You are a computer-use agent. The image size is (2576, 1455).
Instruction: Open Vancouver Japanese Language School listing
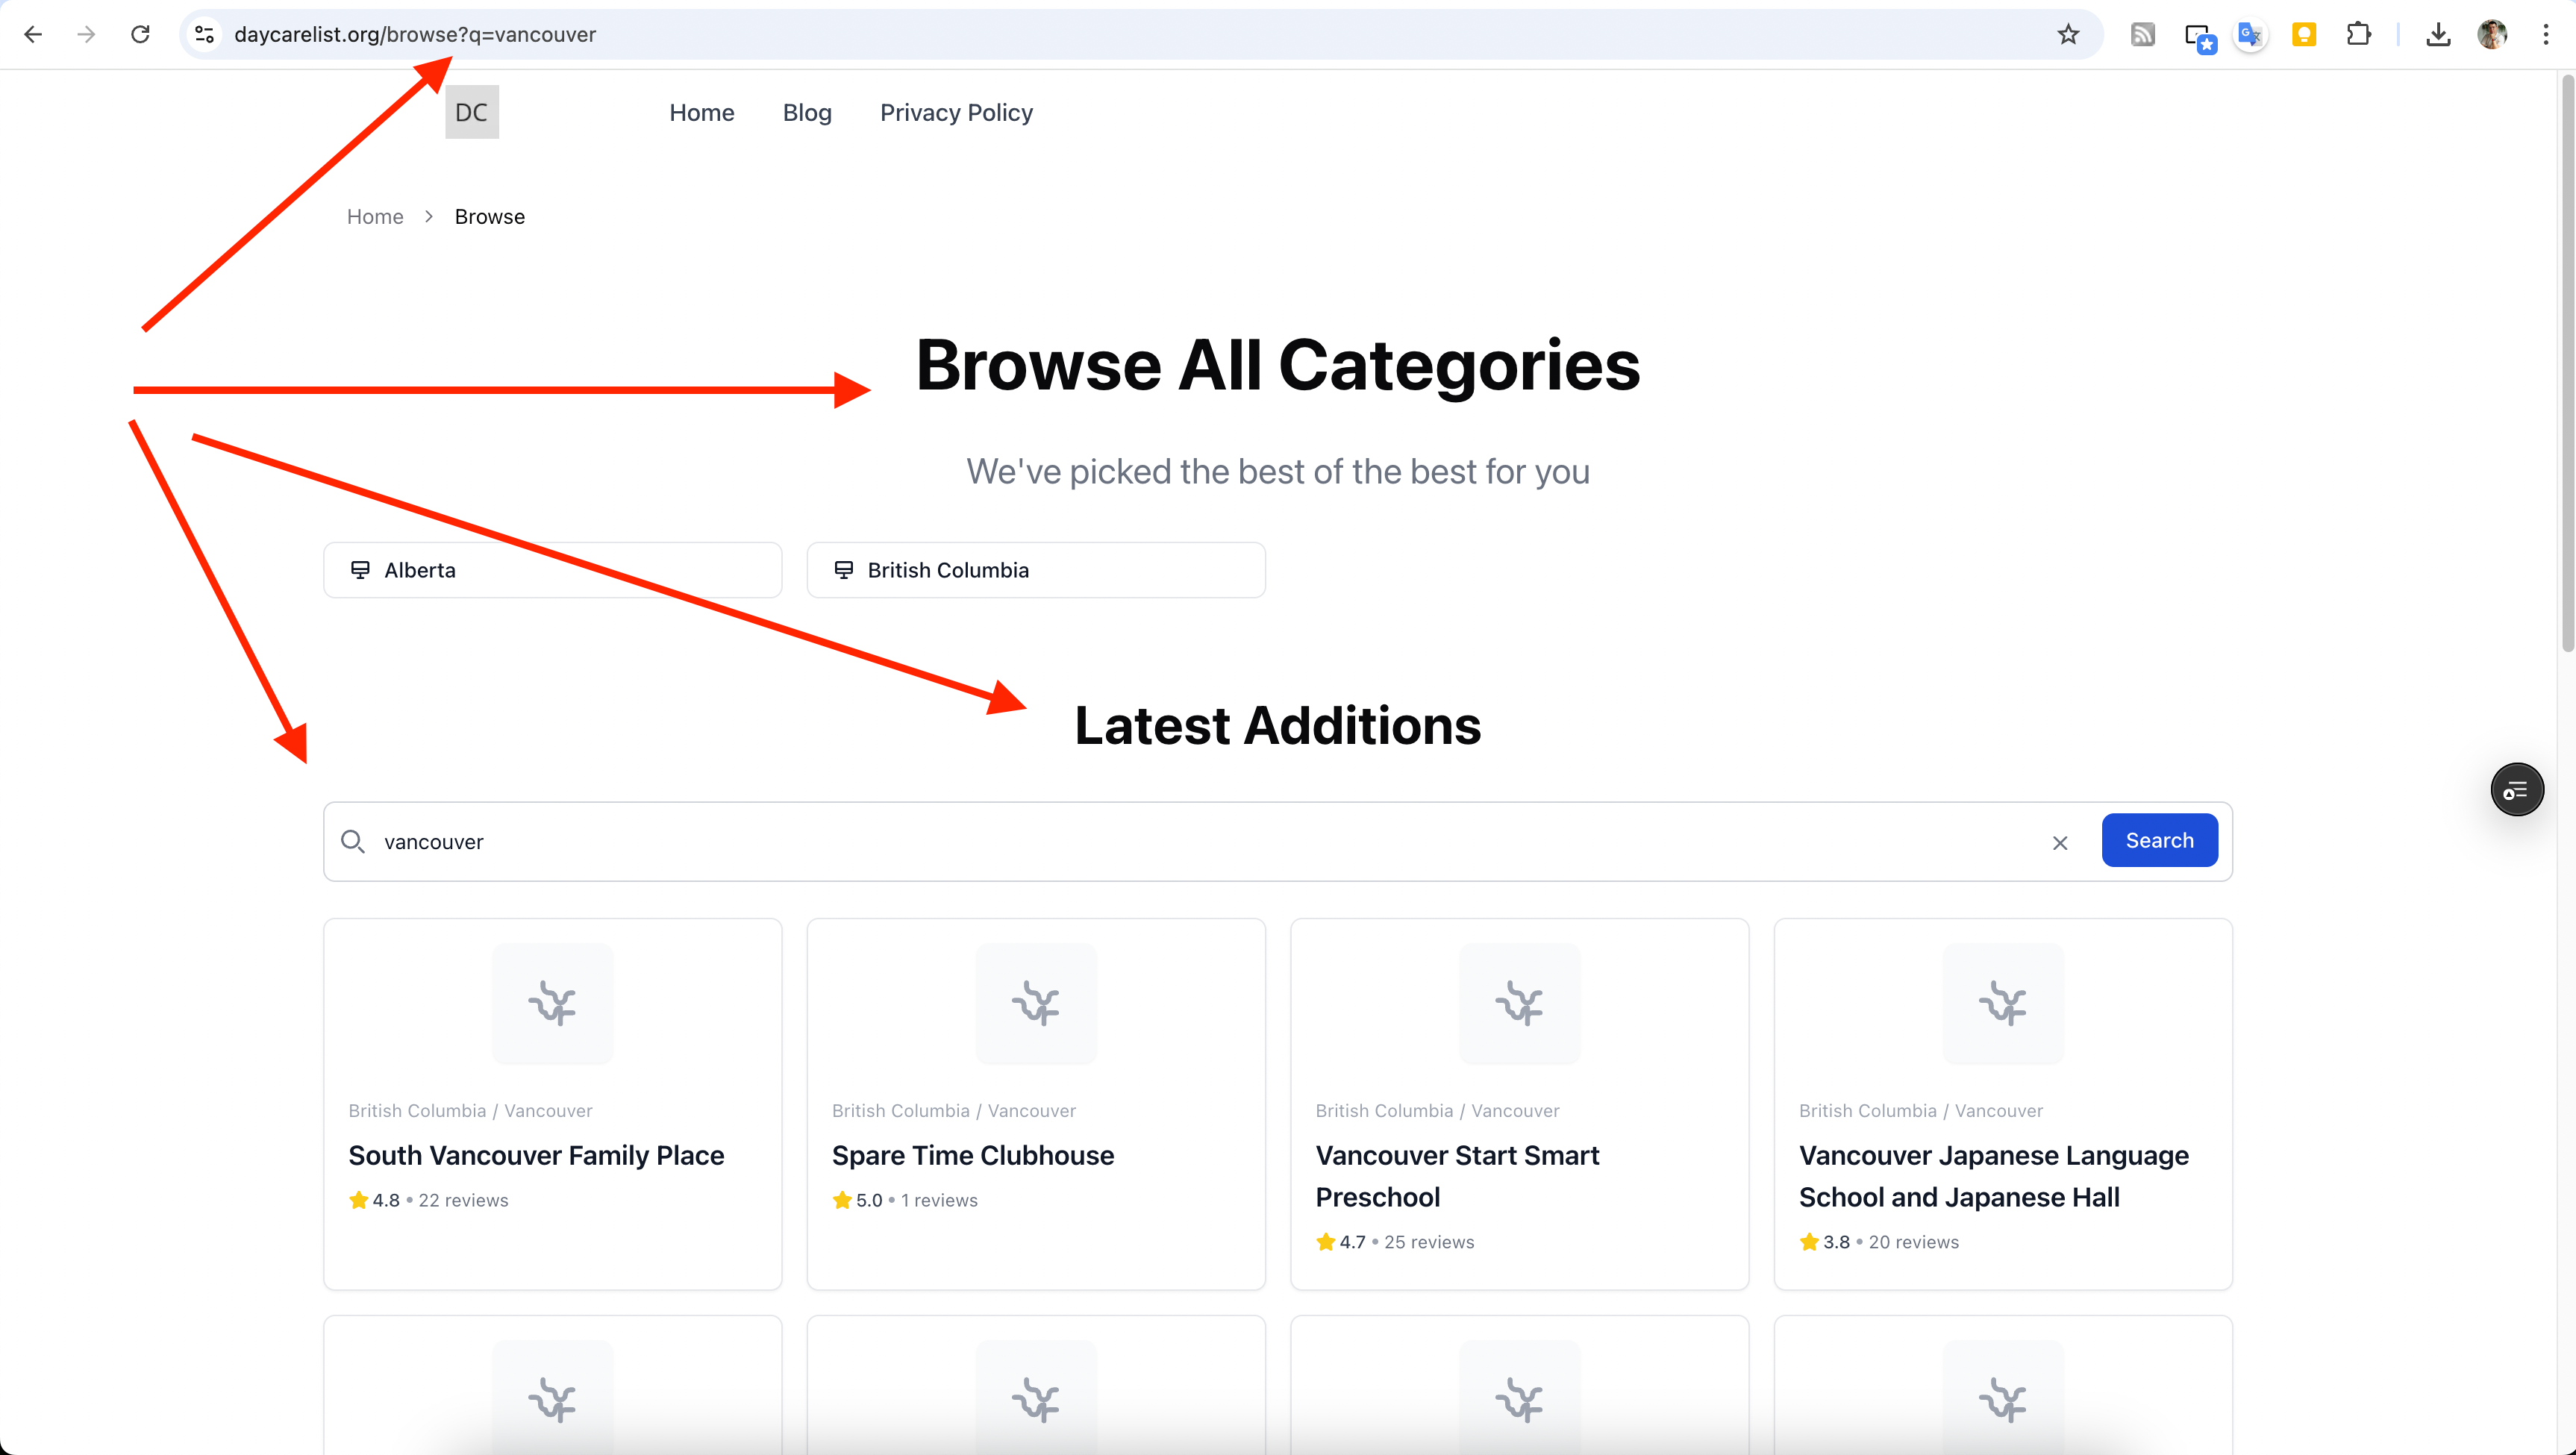coord(1994,1177)
